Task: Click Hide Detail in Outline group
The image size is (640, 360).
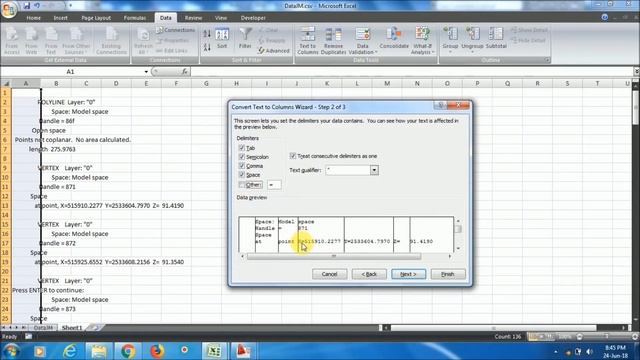Action: point(528,40)
